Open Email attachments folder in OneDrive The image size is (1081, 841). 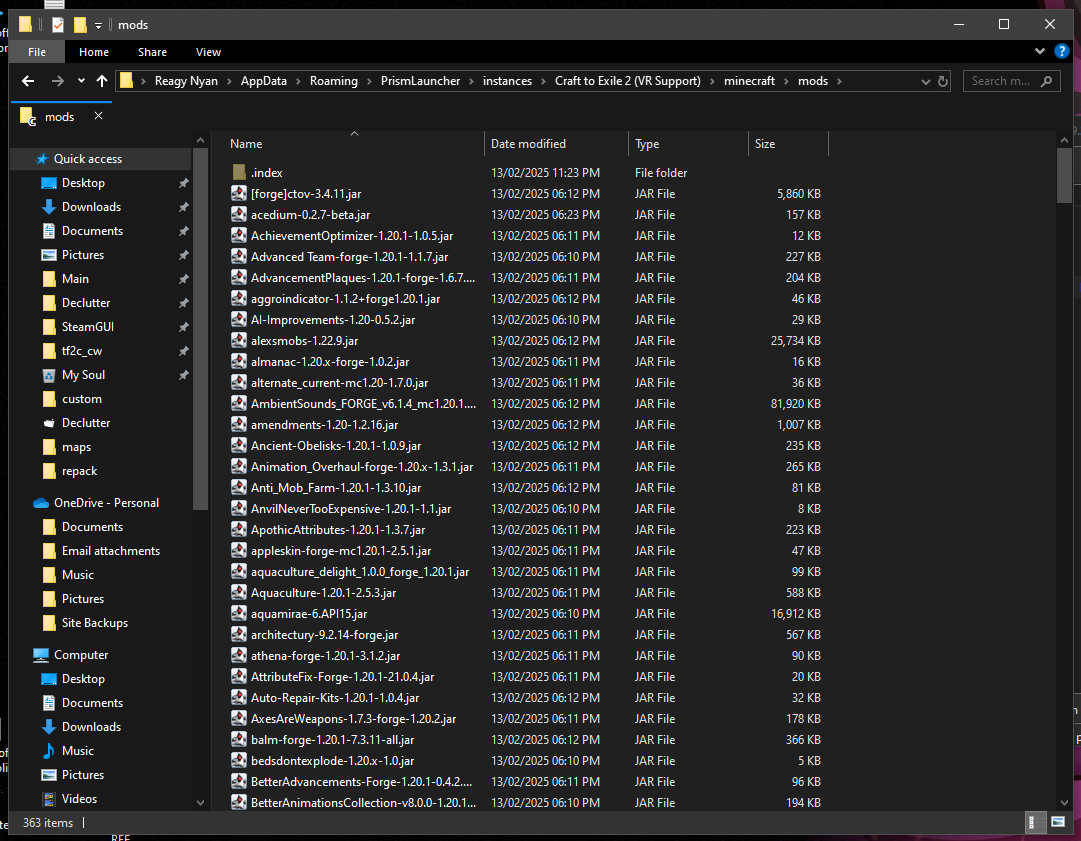(111, 551)
